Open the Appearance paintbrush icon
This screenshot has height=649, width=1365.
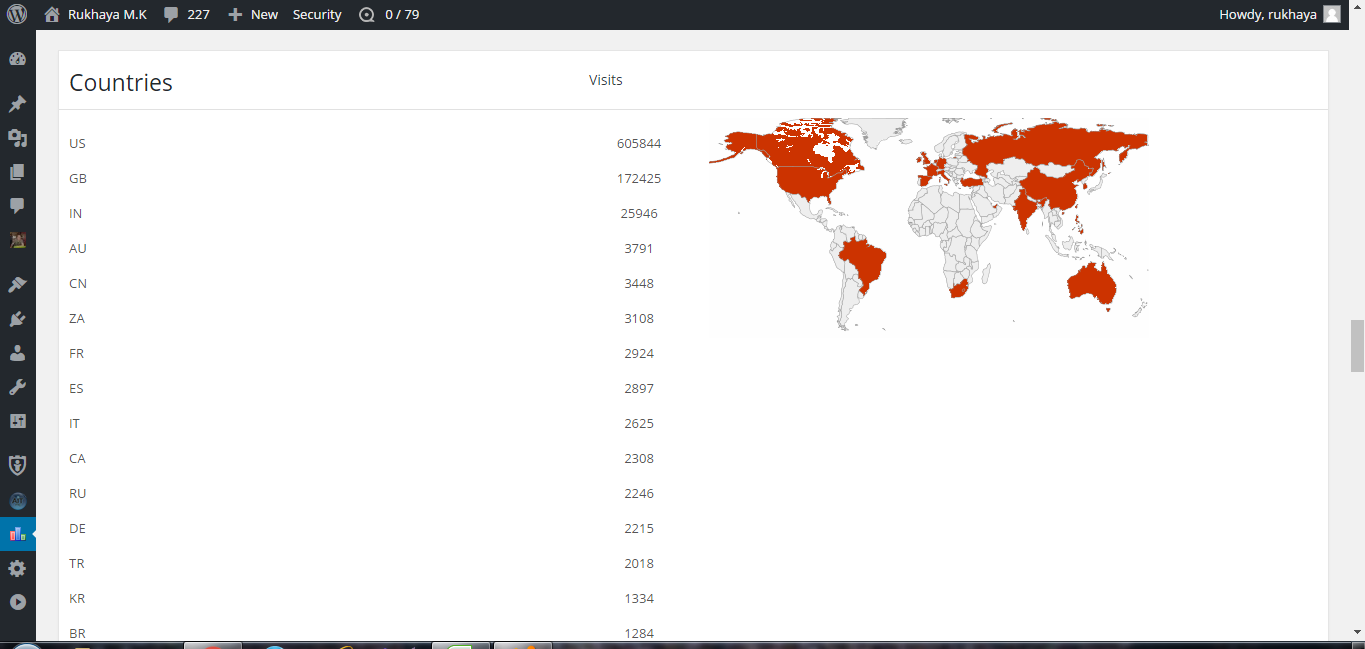(x=17, y=285)
